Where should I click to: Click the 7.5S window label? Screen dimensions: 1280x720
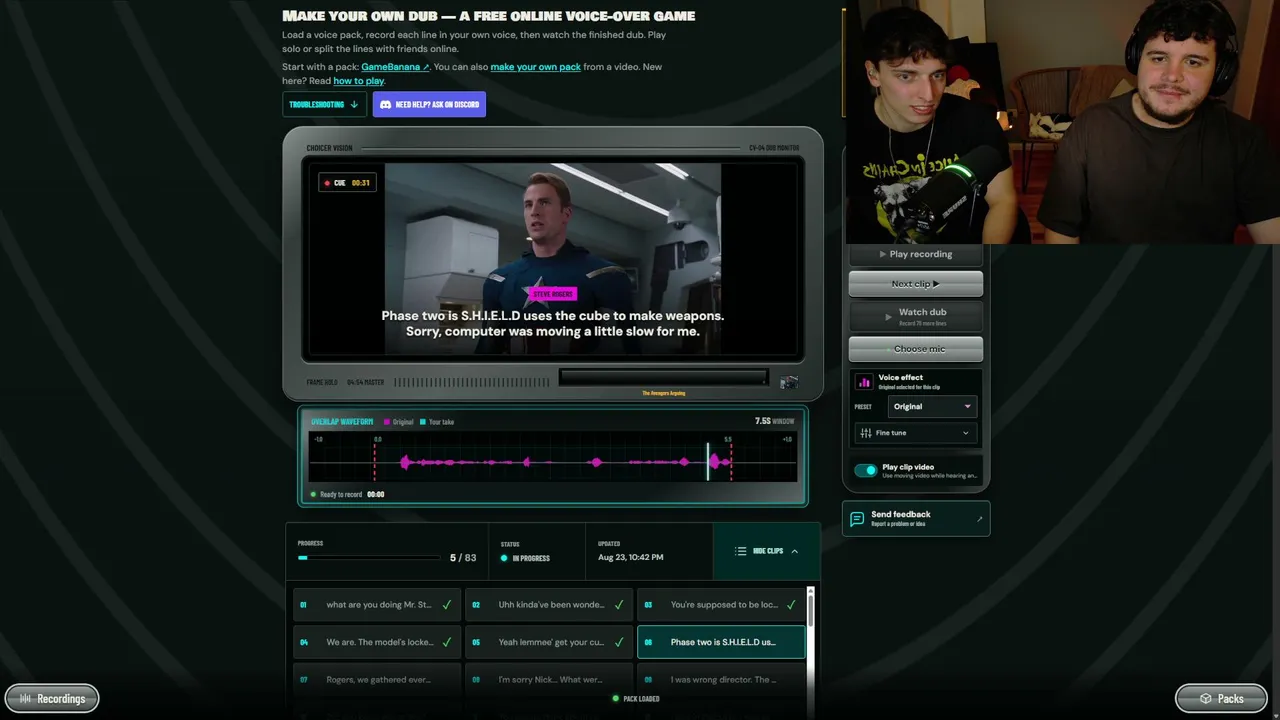776,421
